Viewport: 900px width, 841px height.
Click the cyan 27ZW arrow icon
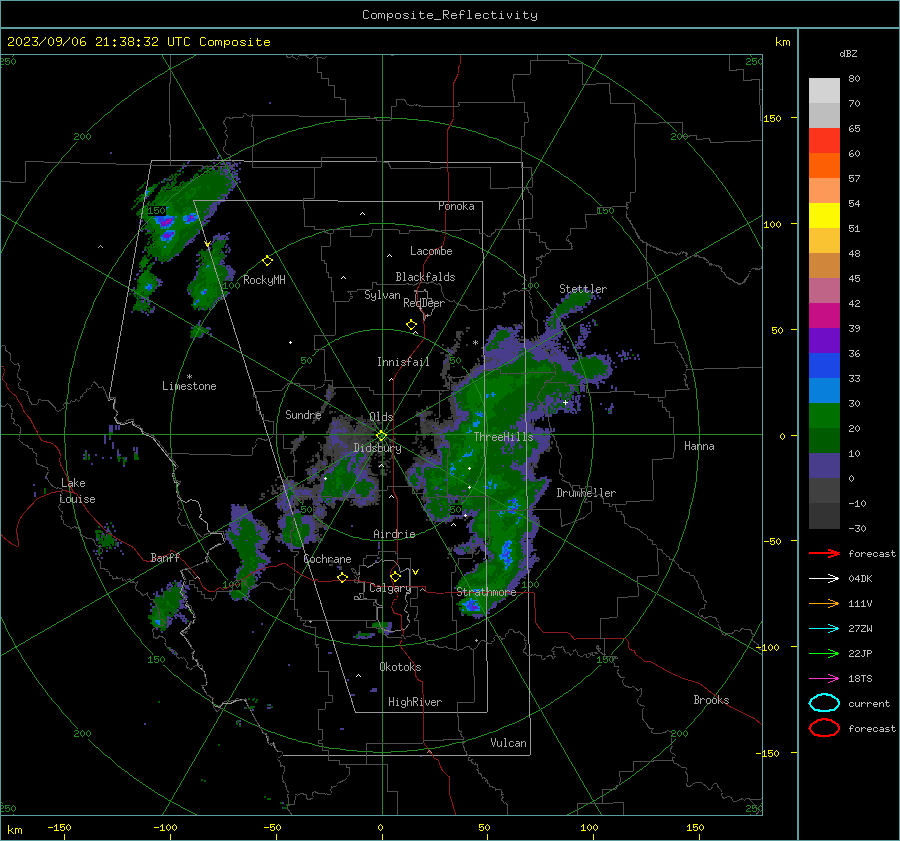click(824, 629)
